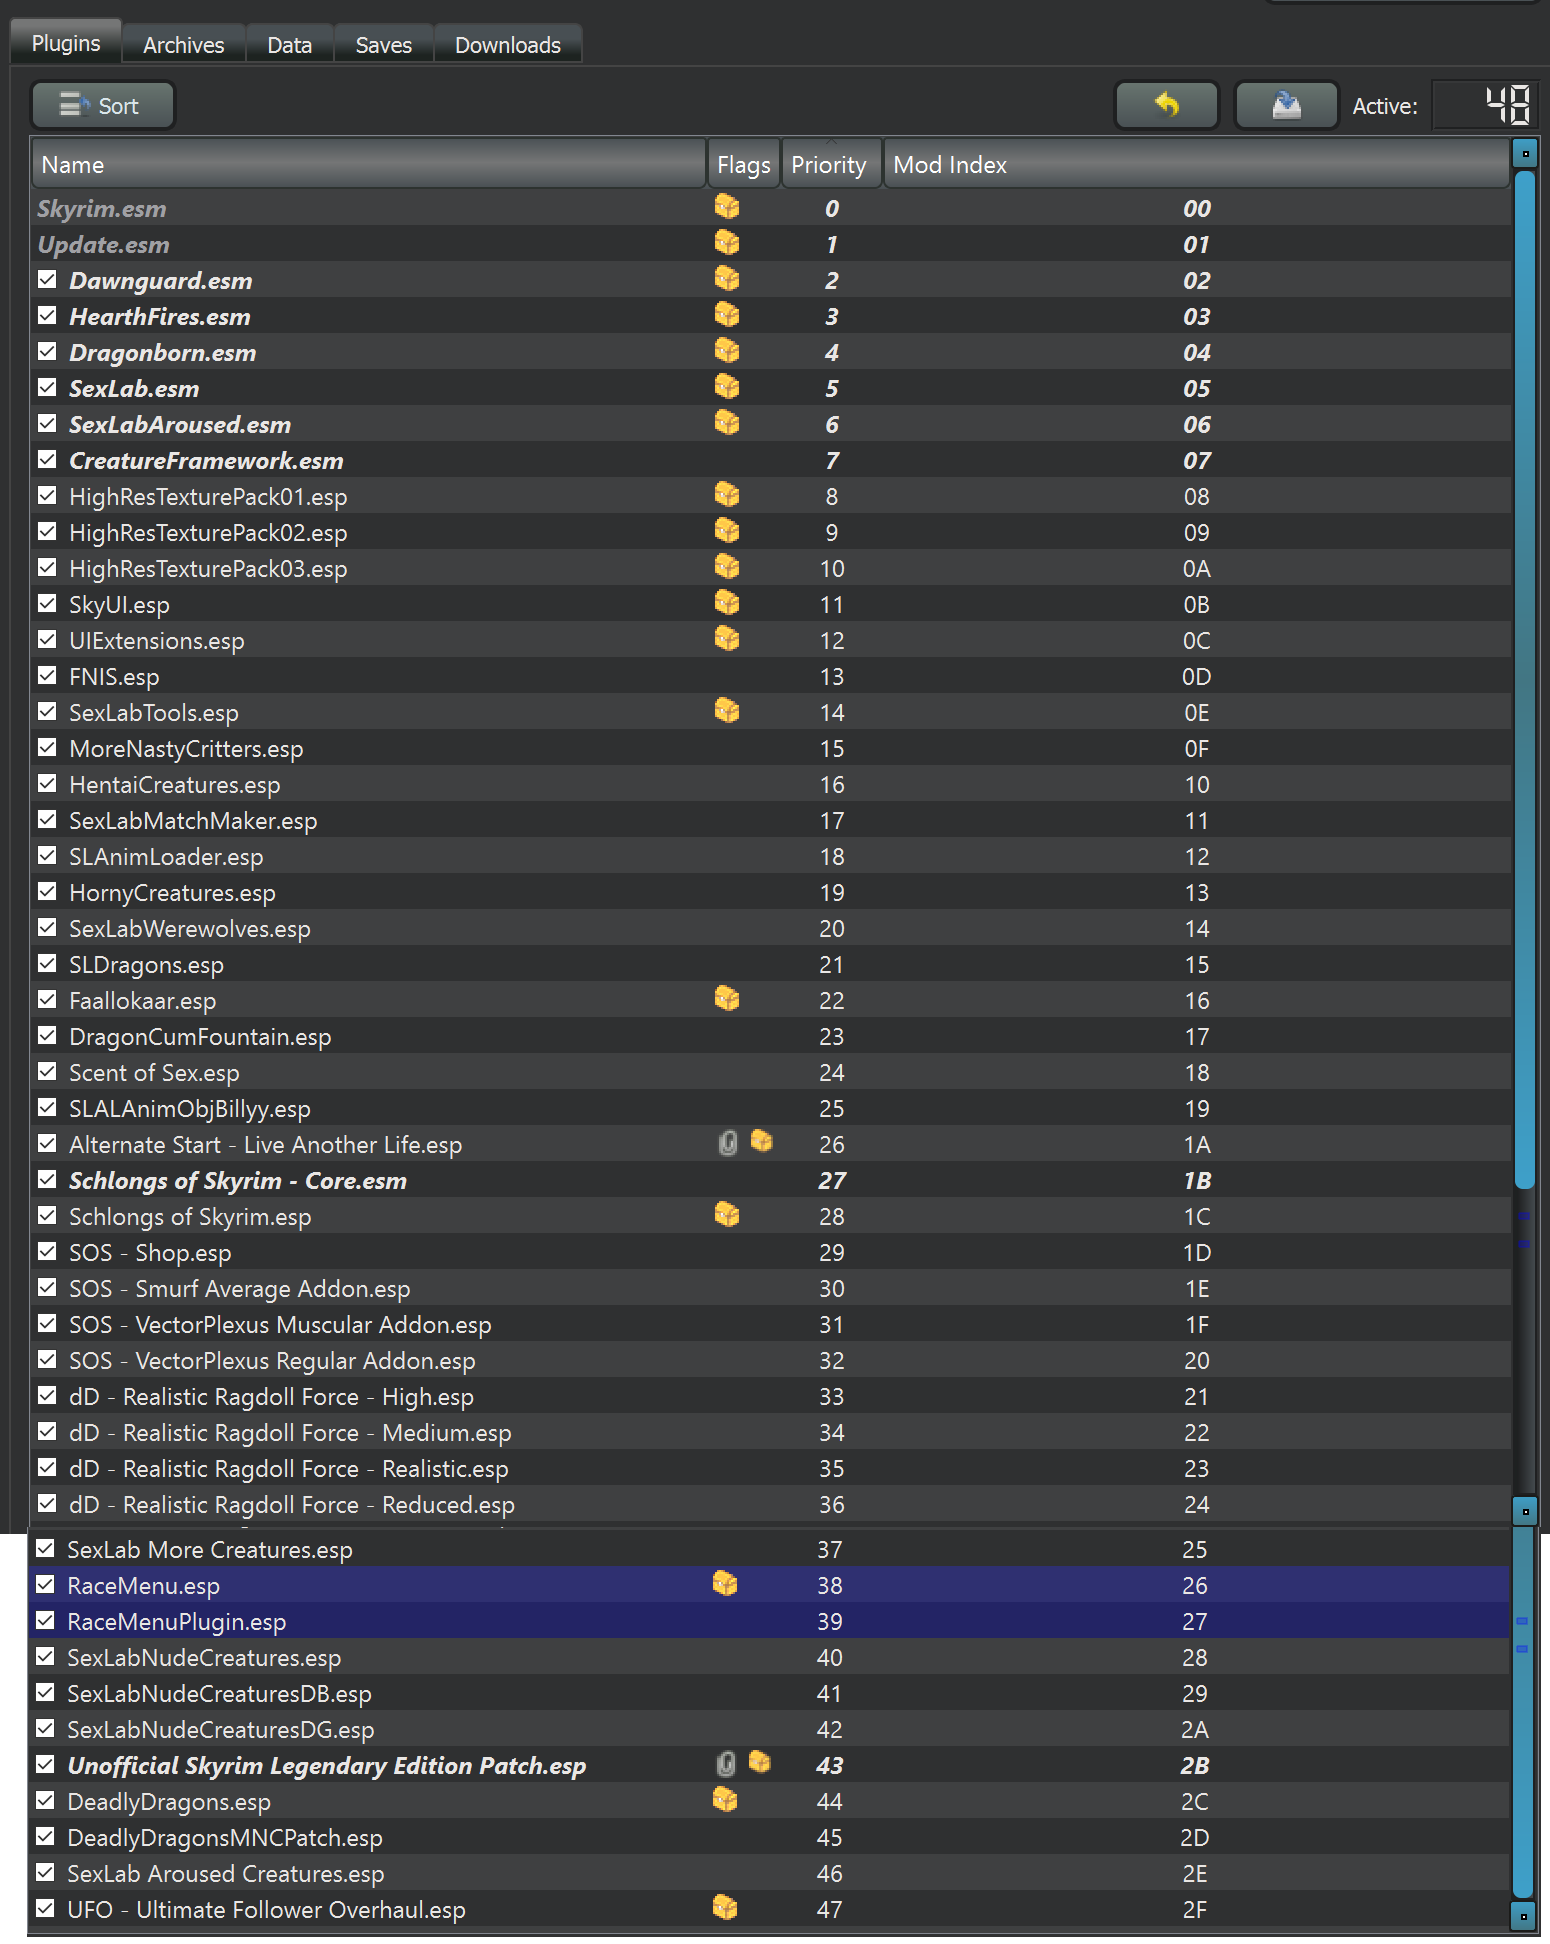The width and height of the screenshot is (1550, 1944).
Task: Click the create backup button
Action: 1286,105
